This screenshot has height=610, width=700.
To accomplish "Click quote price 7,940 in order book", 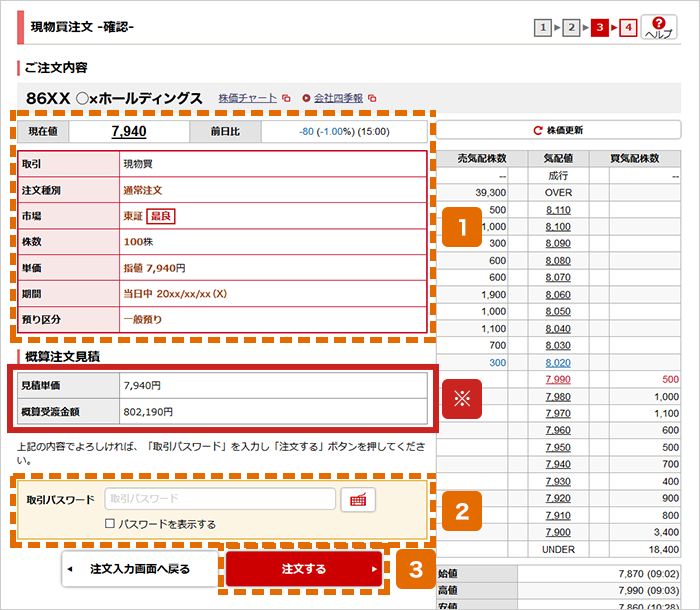I will point(558,464).
